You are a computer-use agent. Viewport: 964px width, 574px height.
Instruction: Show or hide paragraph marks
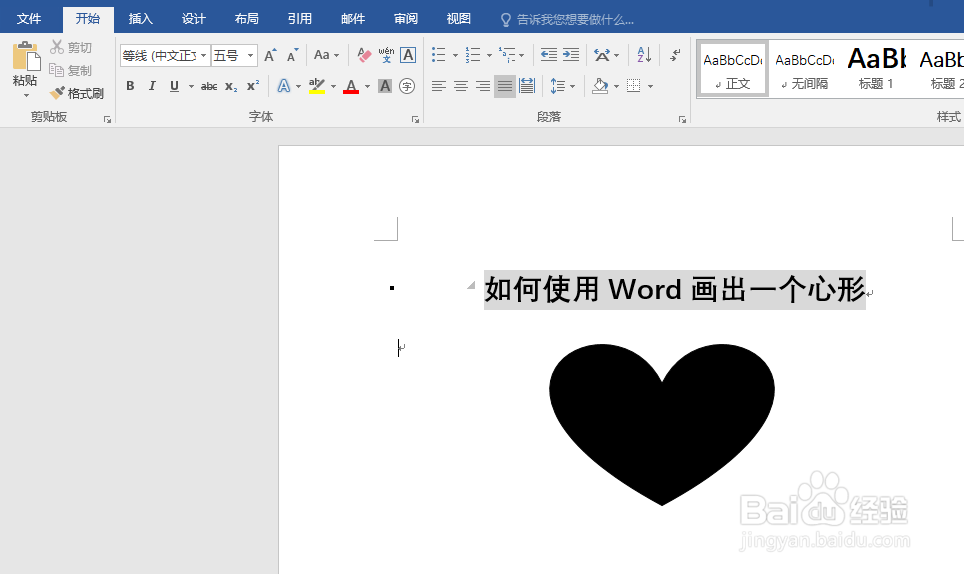coord(675,55)
